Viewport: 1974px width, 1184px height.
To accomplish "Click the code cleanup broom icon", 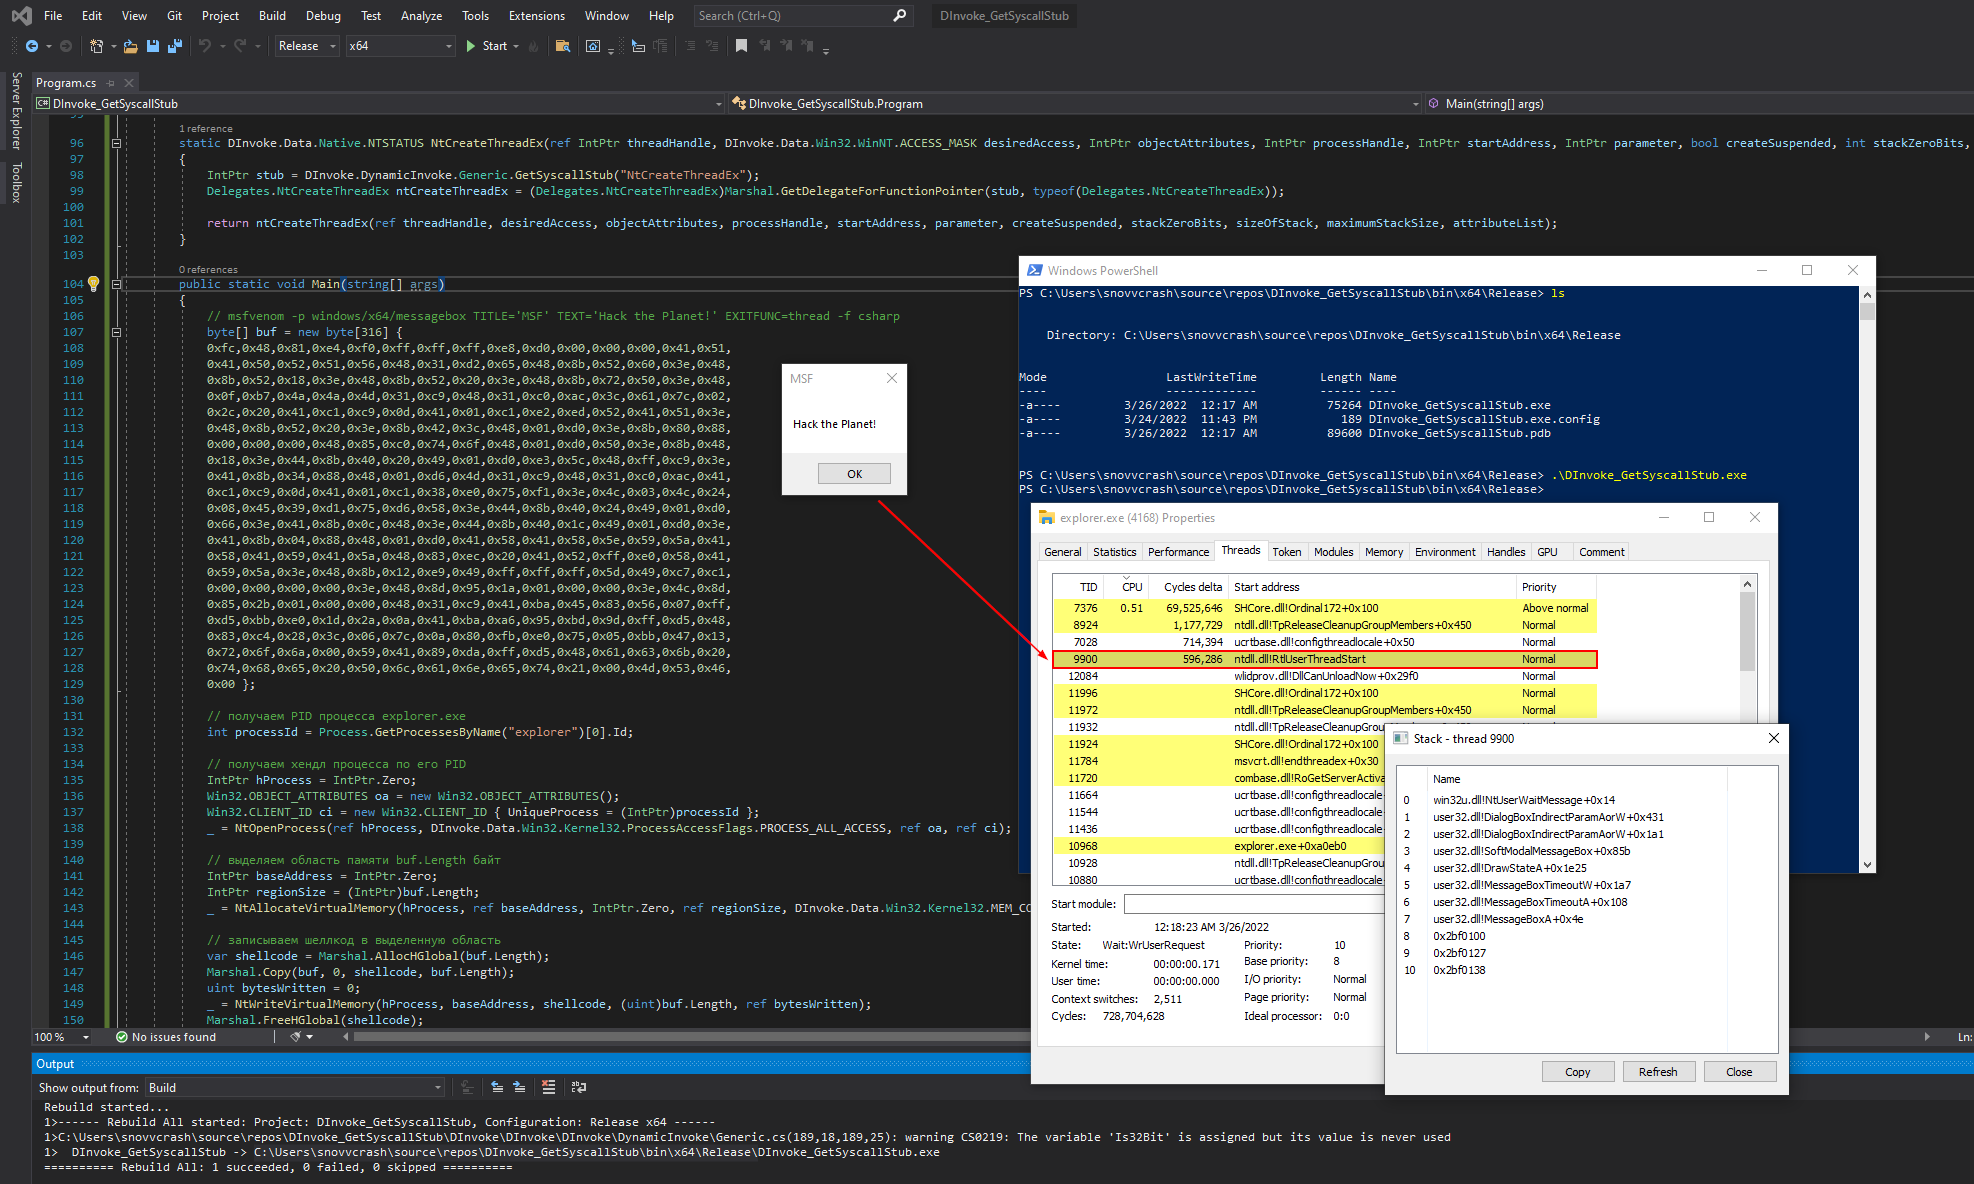I will [x=296, y=1037].
